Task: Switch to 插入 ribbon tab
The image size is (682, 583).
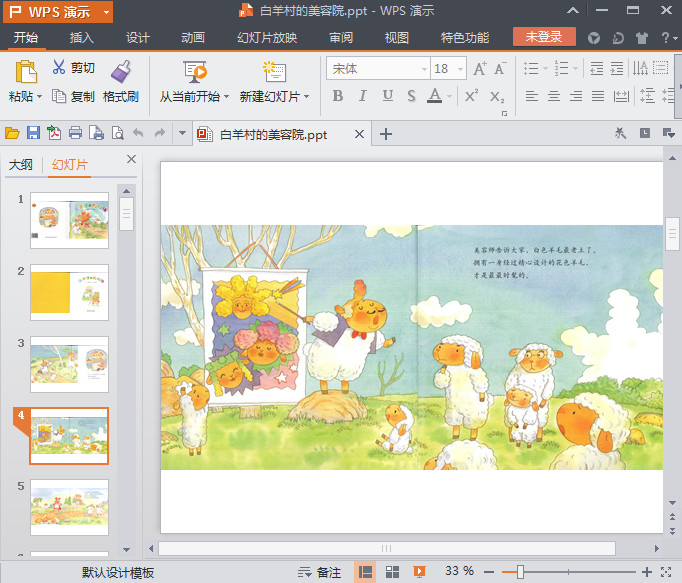Action: click(81, 38)
